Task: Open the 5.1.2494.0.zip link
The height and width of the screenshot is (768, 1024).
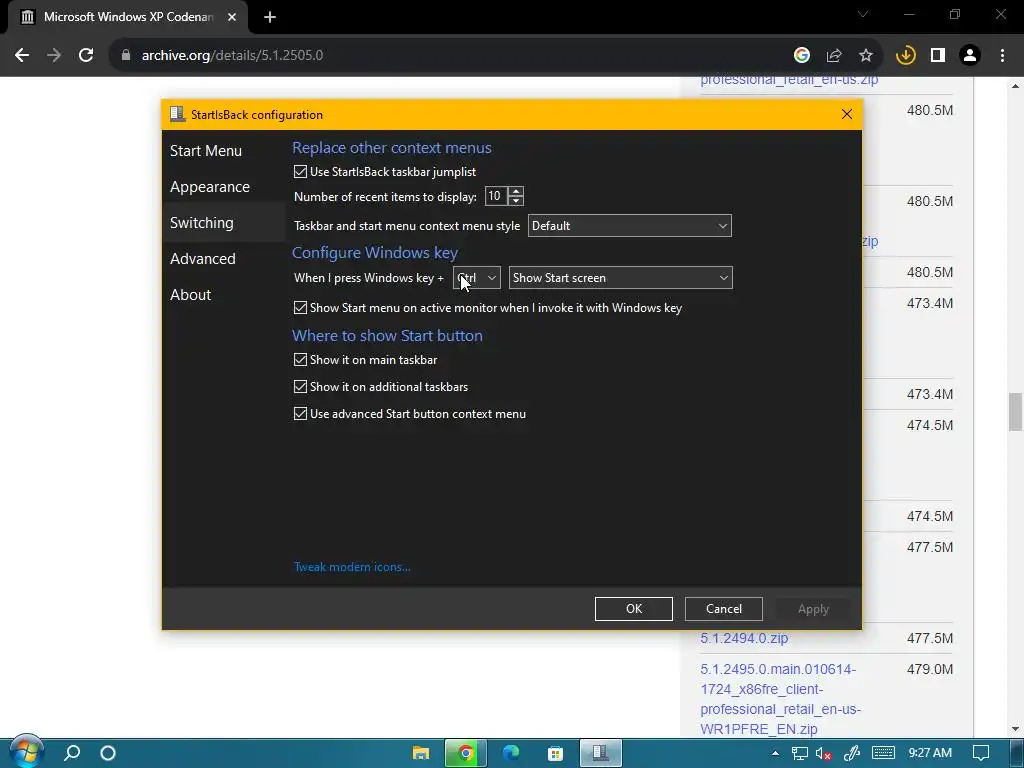Action: (x=744, y=638)
